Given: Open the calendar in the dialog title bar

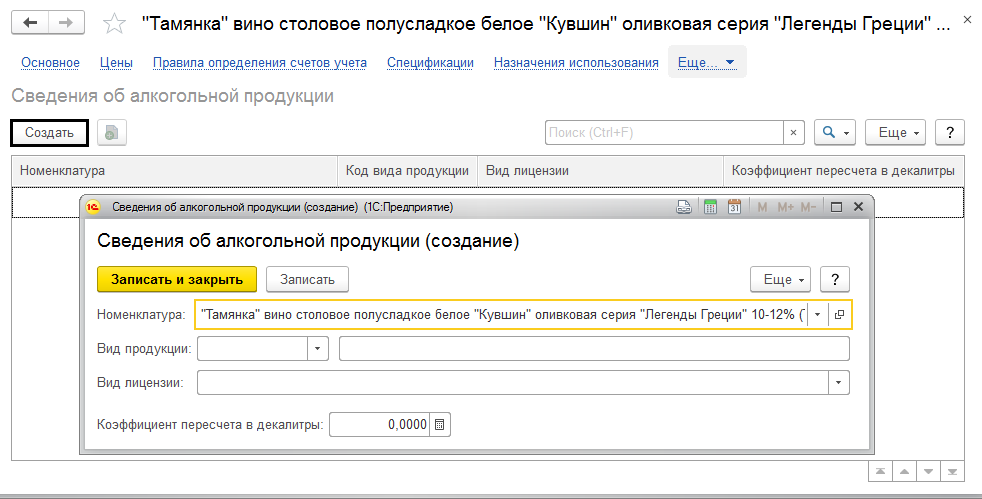Looking at the screenshot, I should click(x=734, y=207).
